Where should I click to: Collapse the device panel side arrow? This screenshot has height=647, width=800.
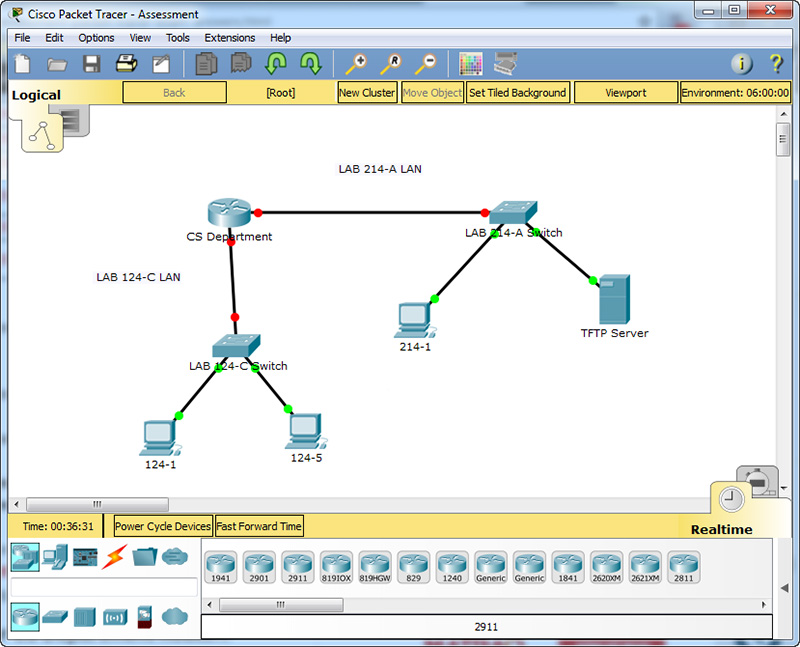784,588
